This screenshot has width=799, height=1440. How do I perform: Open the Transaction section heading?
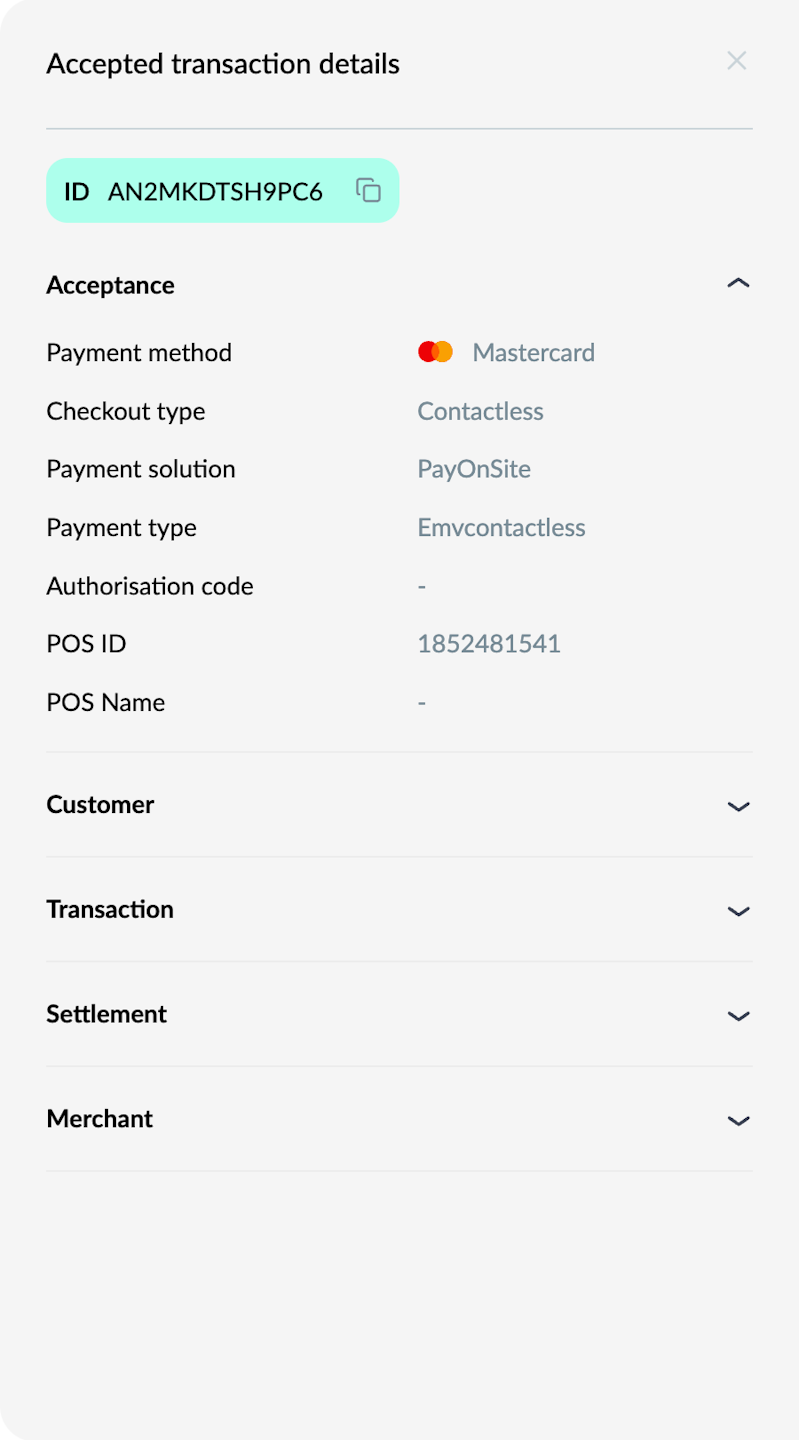[x=110, y=909]
